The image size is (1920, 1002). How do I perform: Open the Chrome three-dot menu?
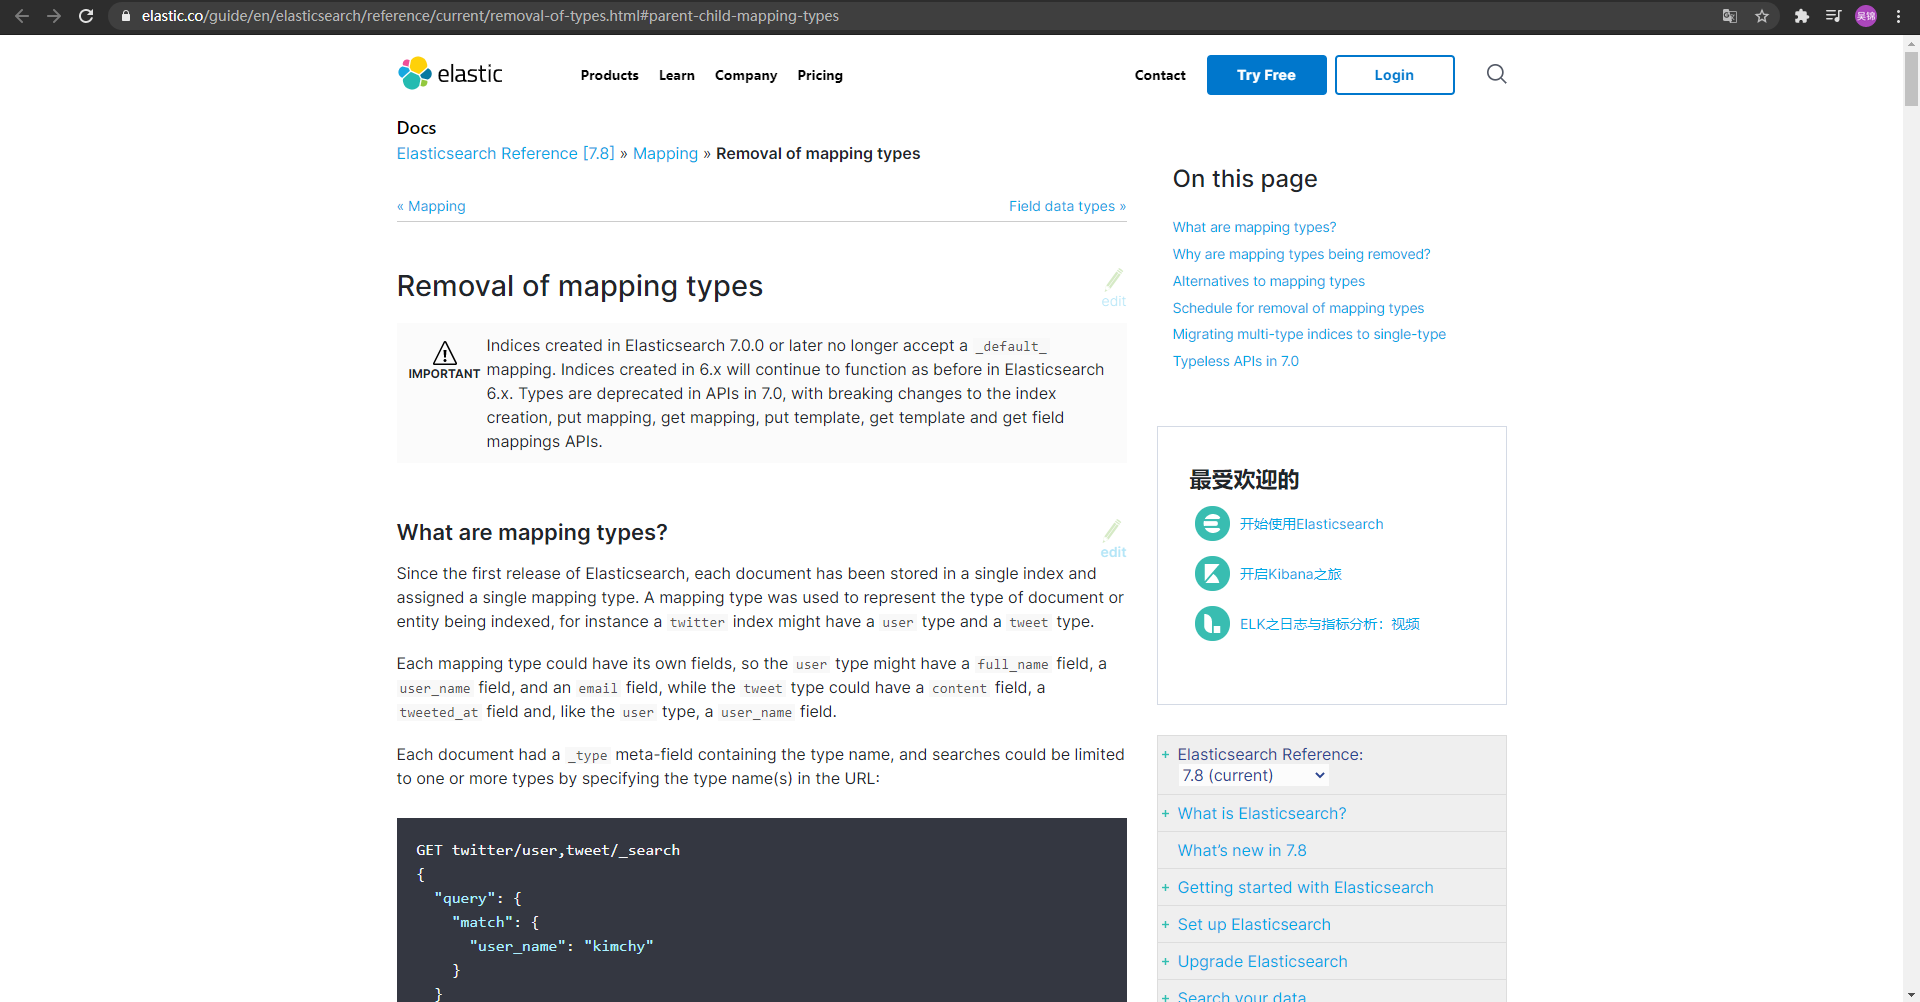1898,16
